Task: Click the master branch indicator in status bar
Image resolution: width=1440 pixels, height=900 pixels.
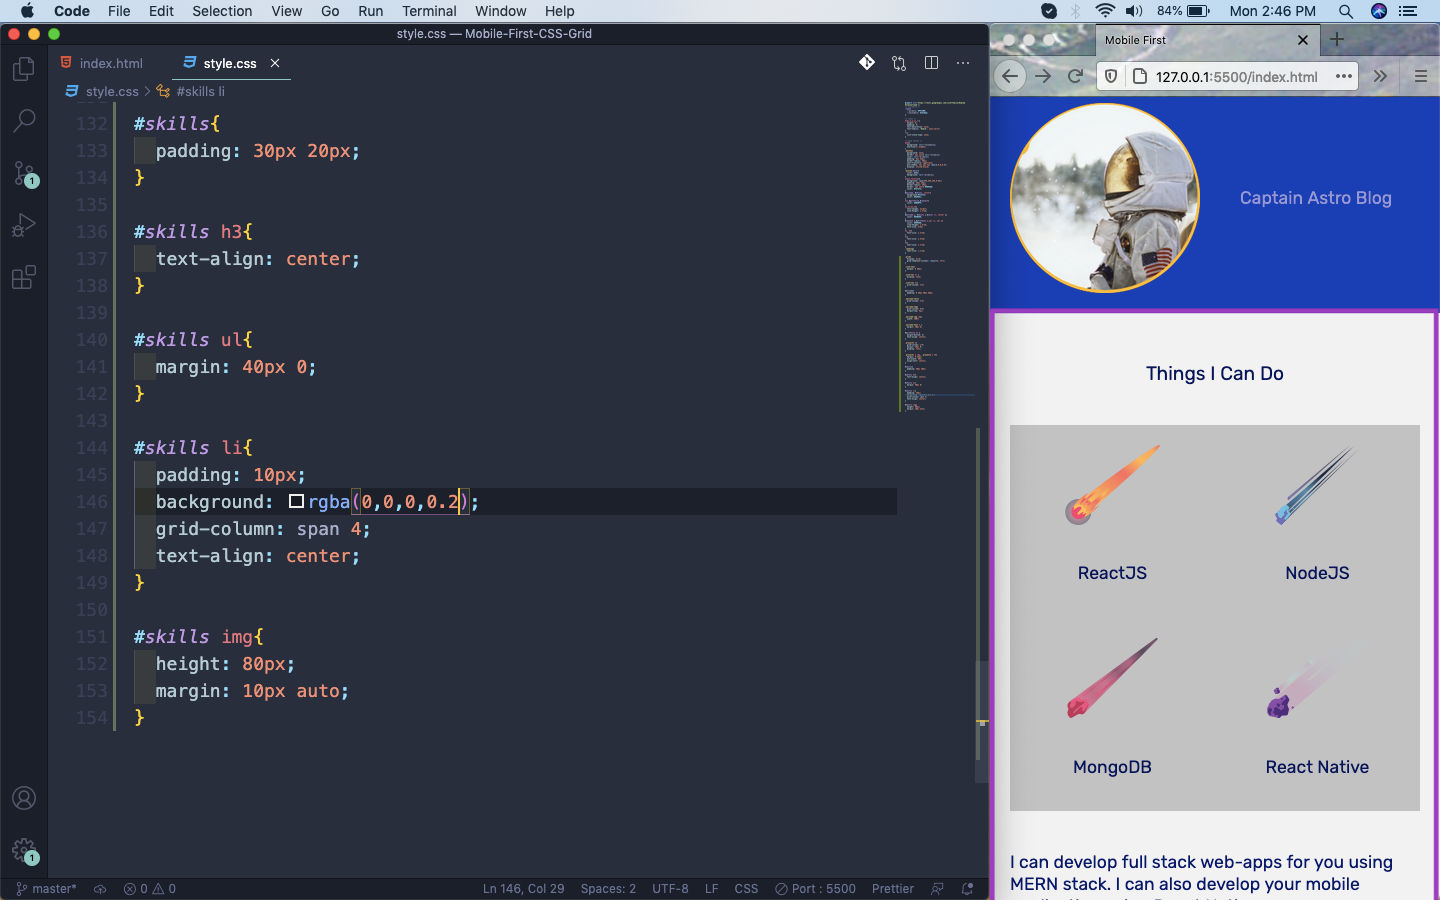Action: pos(46,889)
